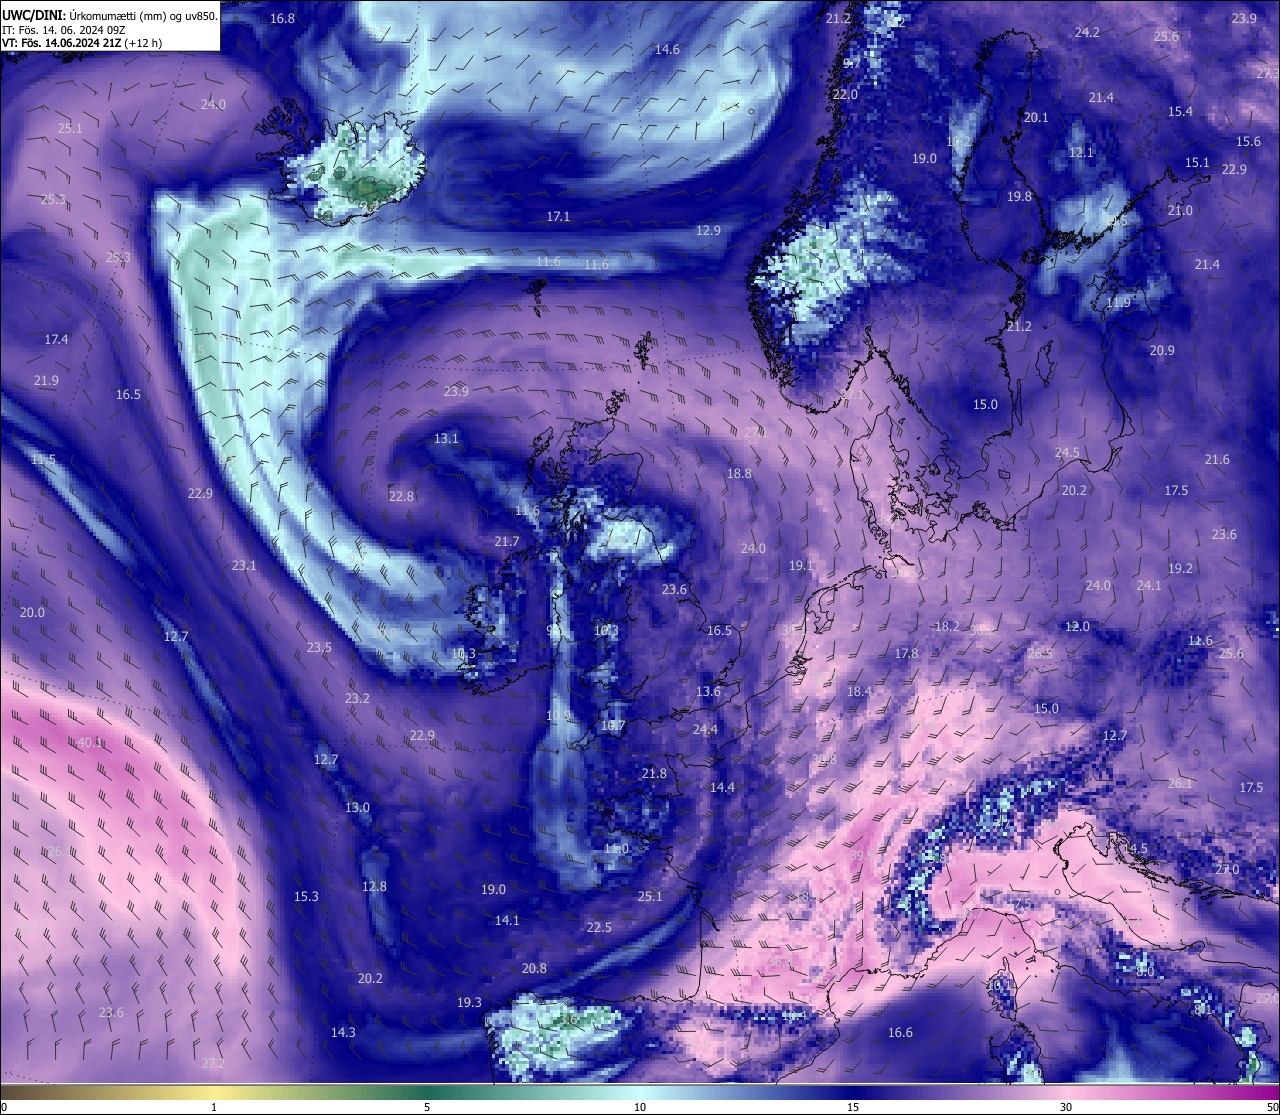Click the 15.1 value label
The width and height of the screenshot is (1280, 1115).
[x=1197, y=162]
